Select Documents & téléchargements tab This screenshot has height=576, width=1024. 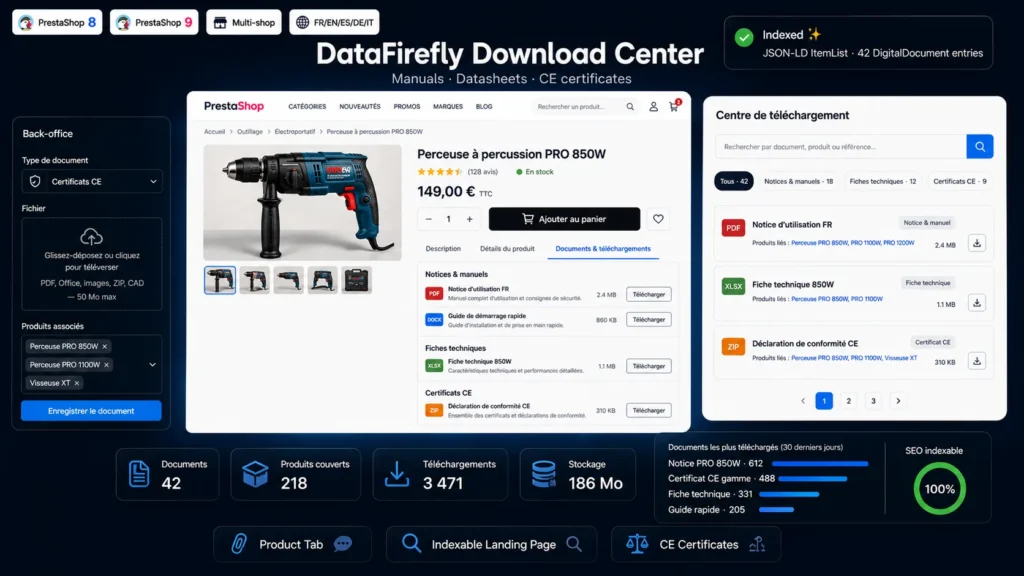click(x=603, y=249)
